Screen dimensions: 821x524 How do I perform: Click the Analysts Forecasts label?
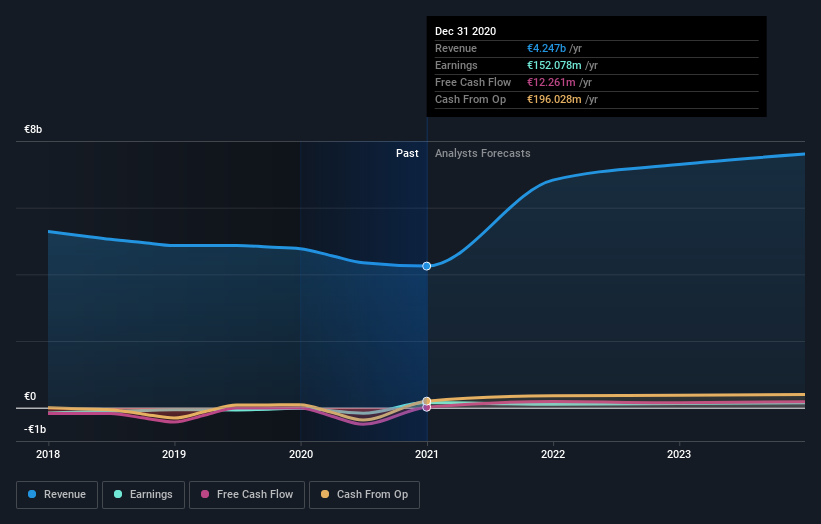pos(482,153)
